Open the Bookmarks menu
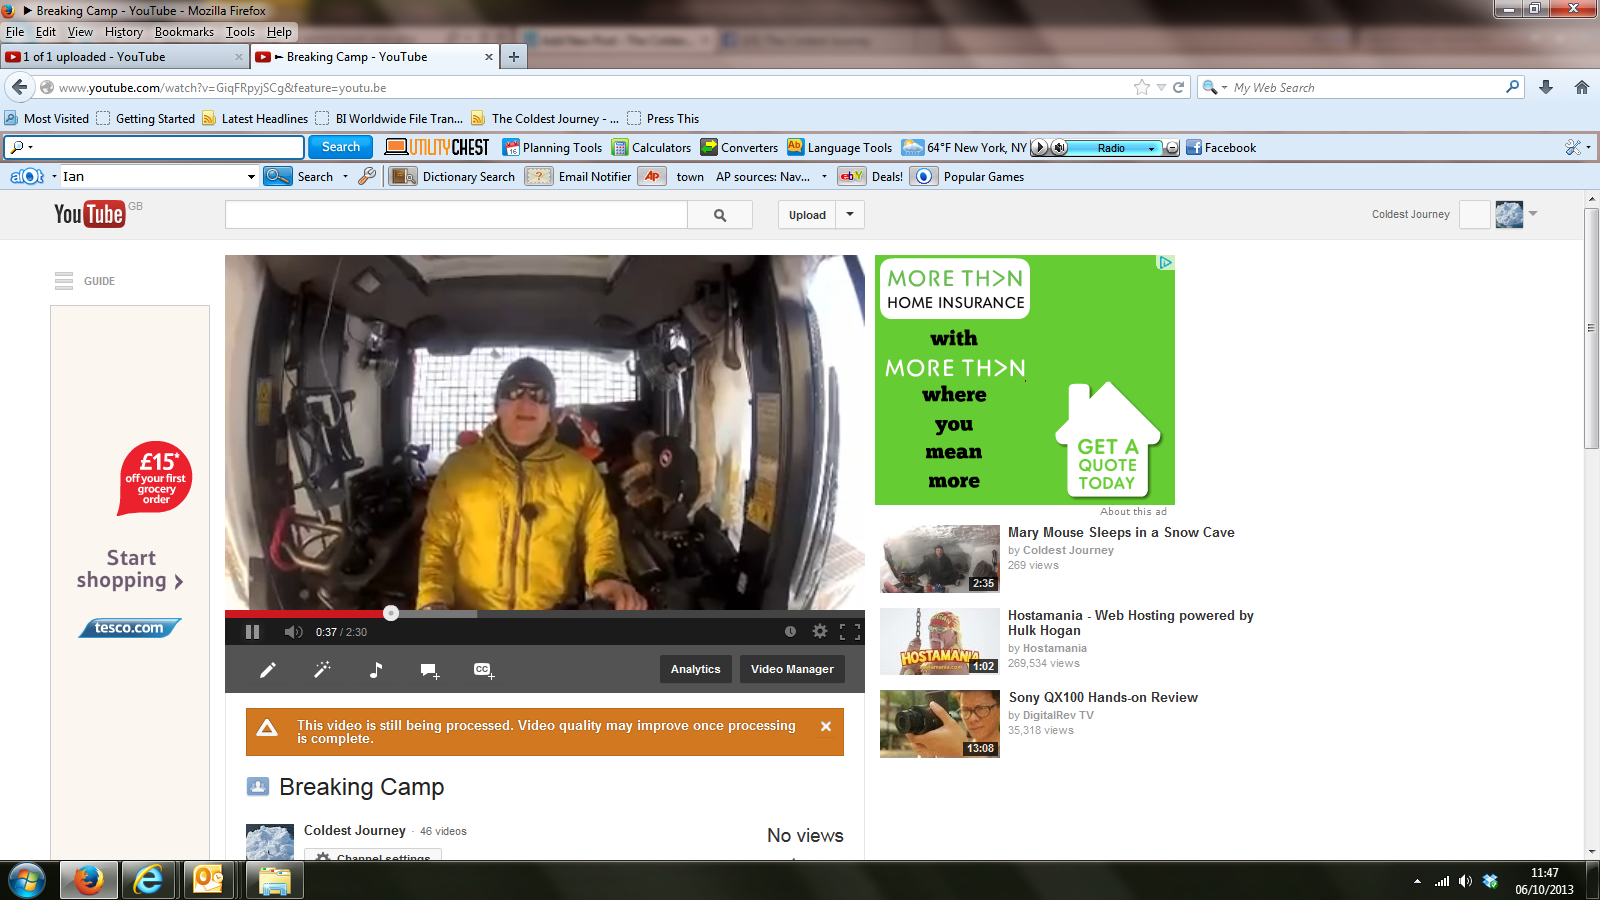Viewport: 1600px width, 900px height. [x=184, y=32]
